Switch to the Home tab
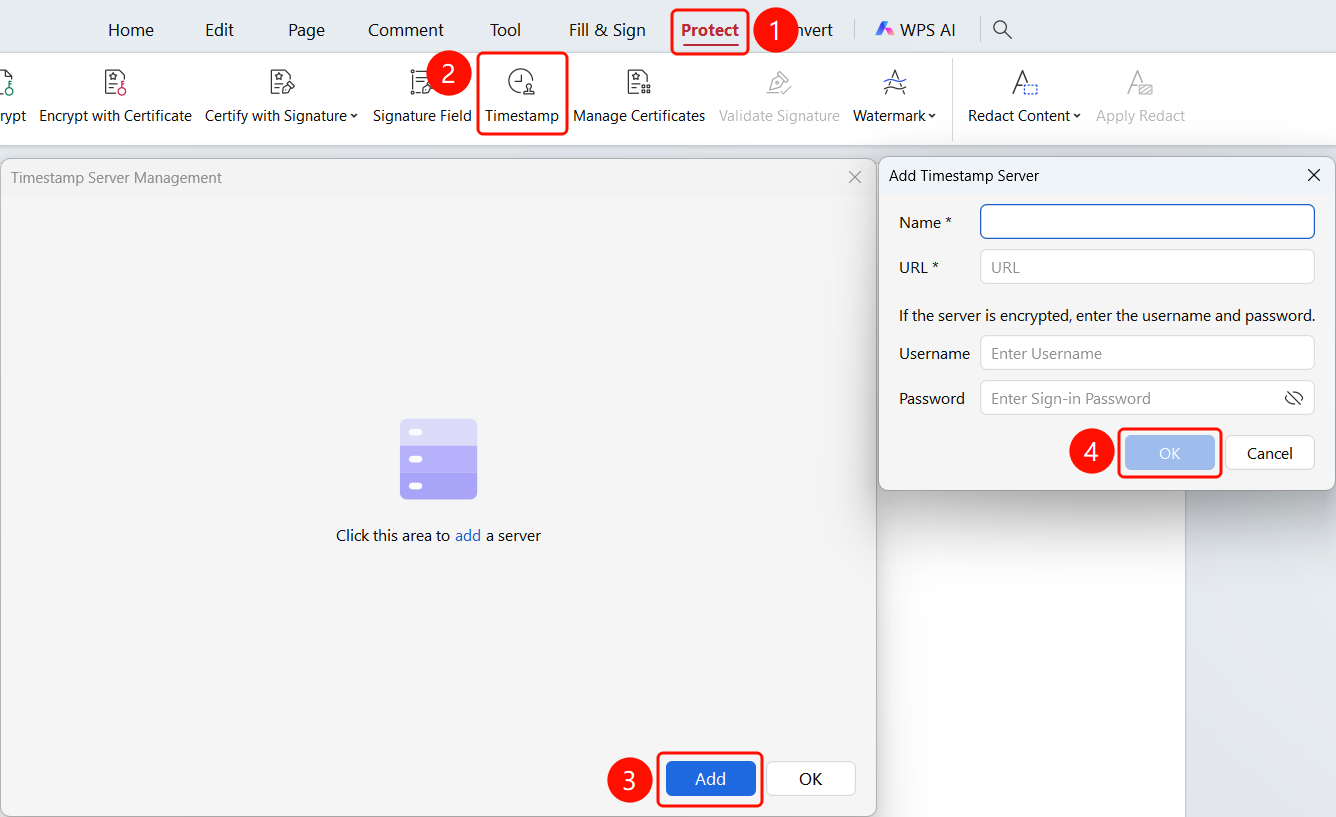Image resolution: width=1336 pixels, height=817 pixels. click(x=131, y=30)
